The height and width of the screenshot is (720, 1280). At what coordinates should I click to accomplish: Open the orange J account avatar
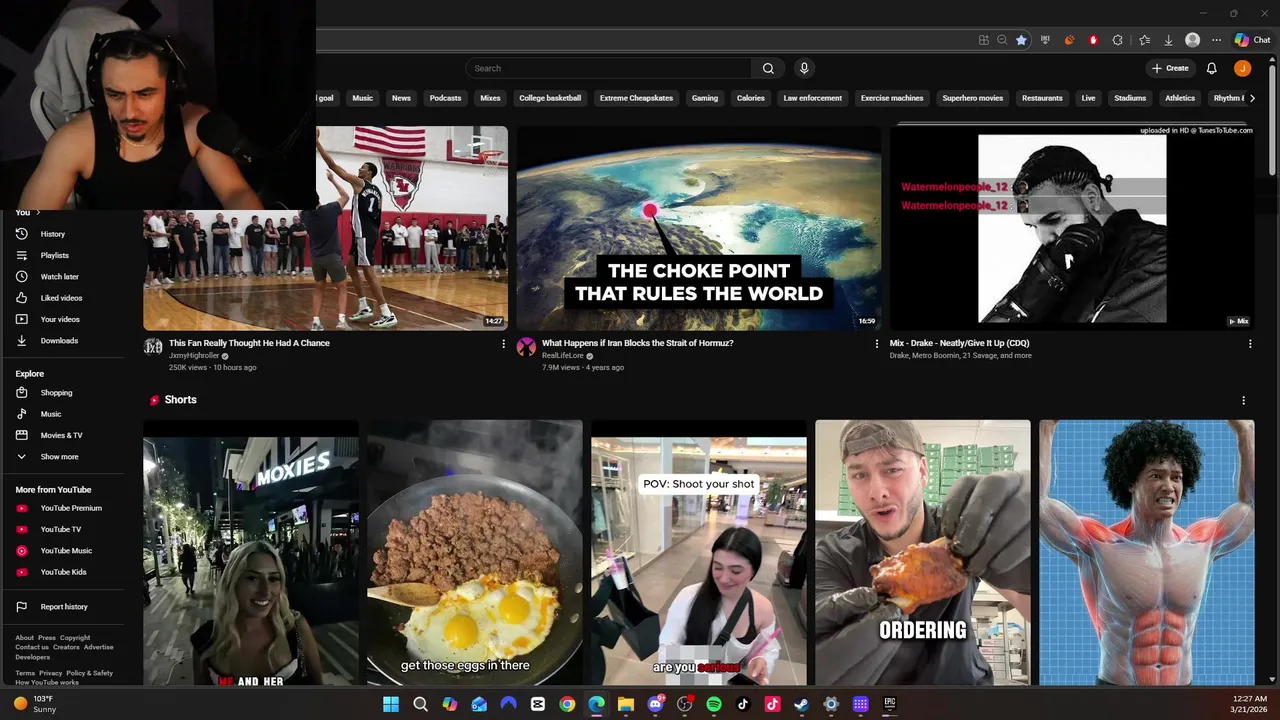[1242, 68]
